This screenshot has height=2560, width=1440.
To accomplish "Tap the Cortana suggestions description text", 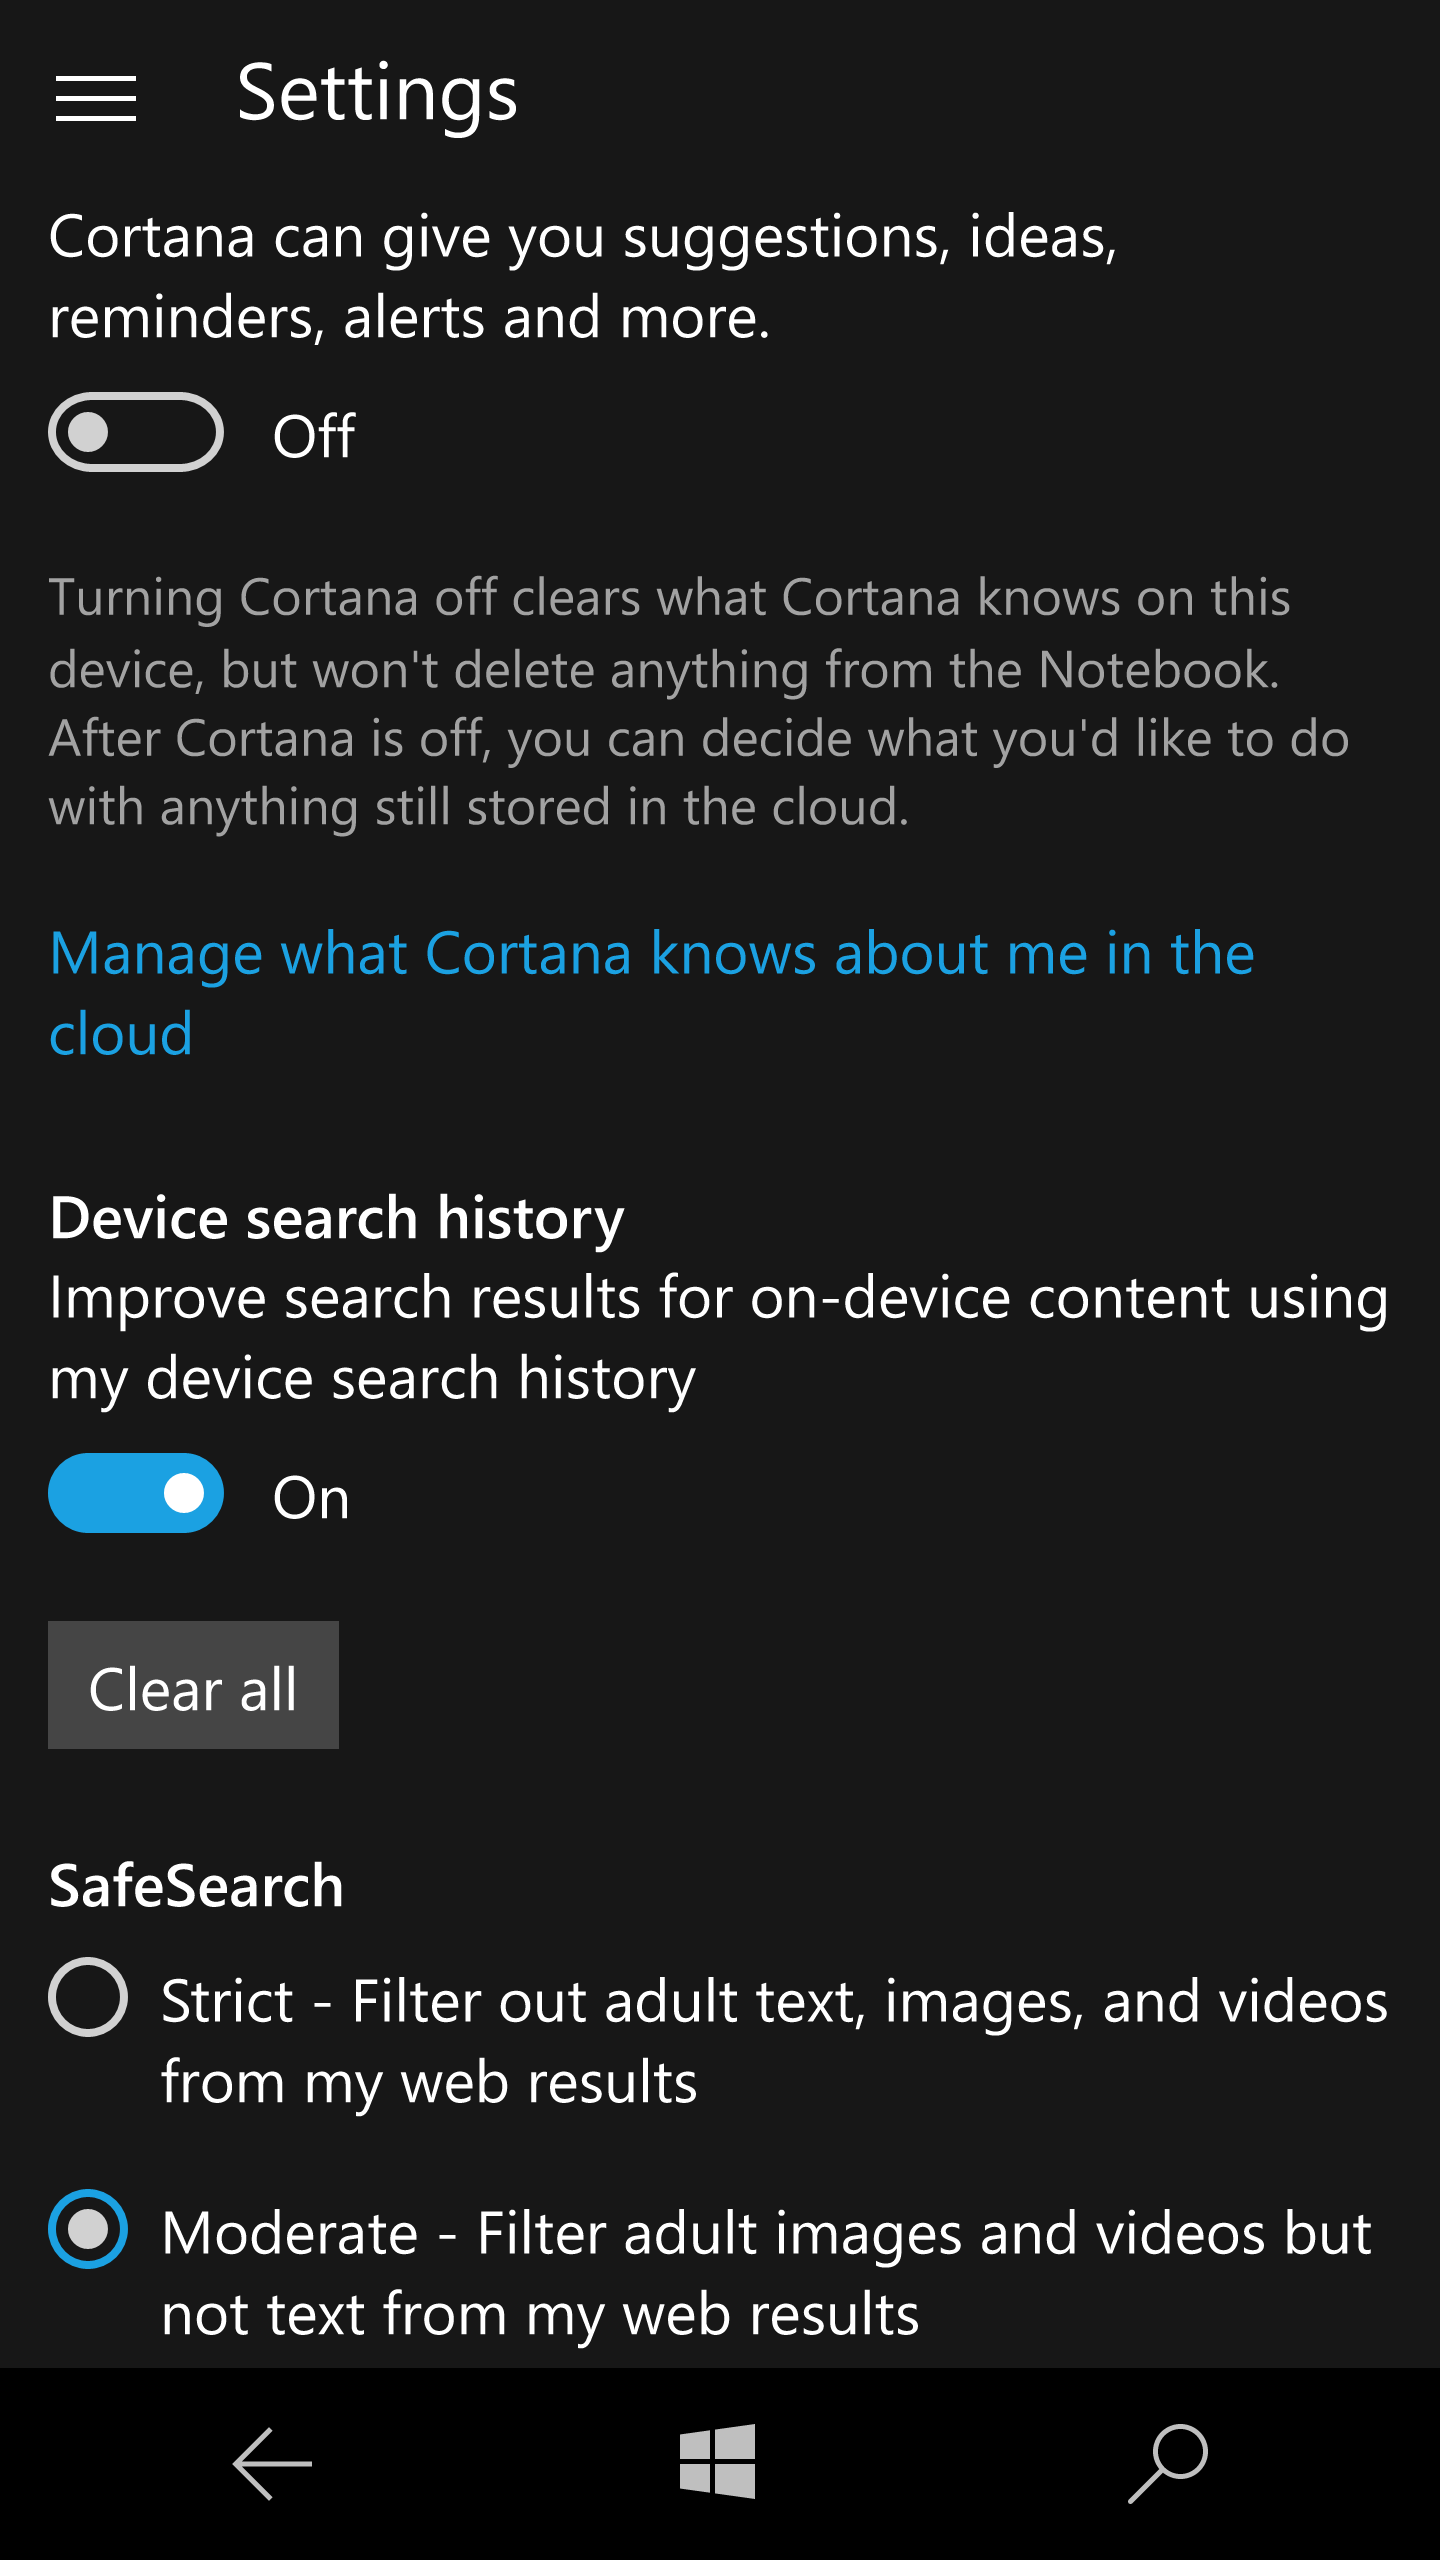I will click(x=582, y=277).
